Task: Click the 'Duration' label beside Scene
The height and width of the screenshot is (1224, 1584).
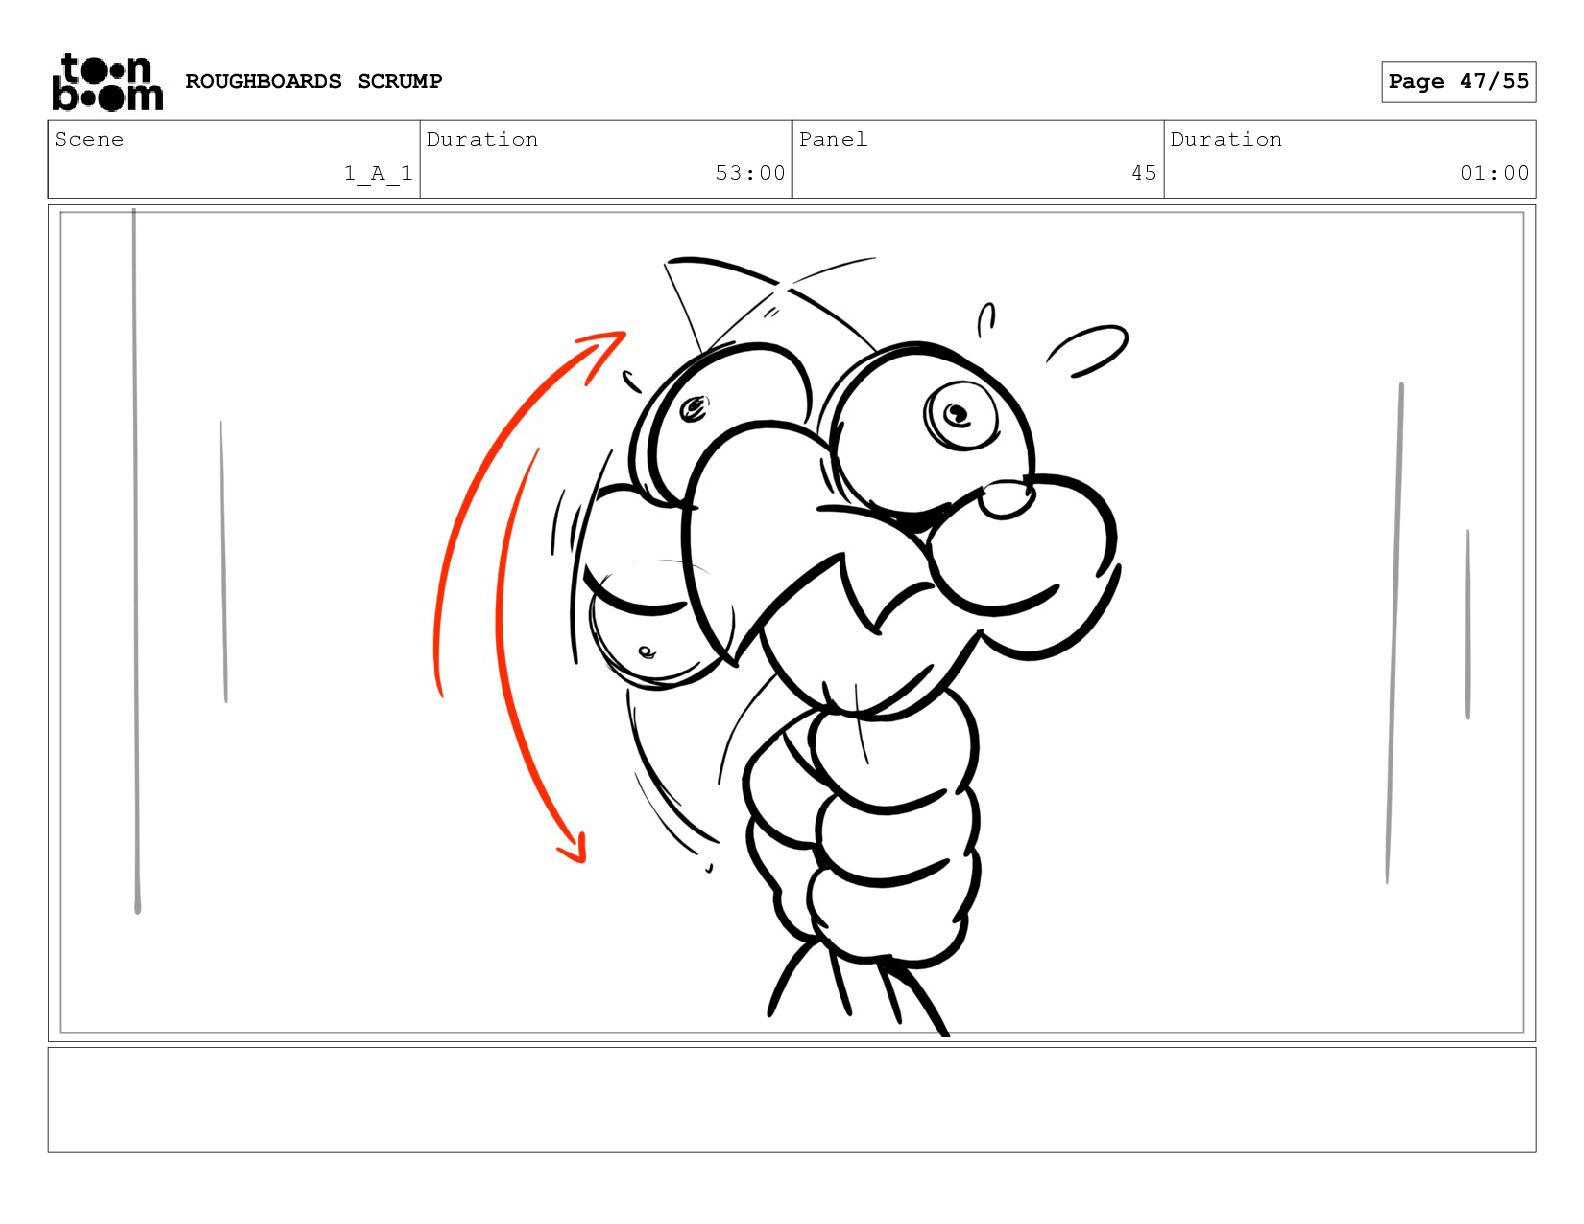Action: (x=482, y=139)
